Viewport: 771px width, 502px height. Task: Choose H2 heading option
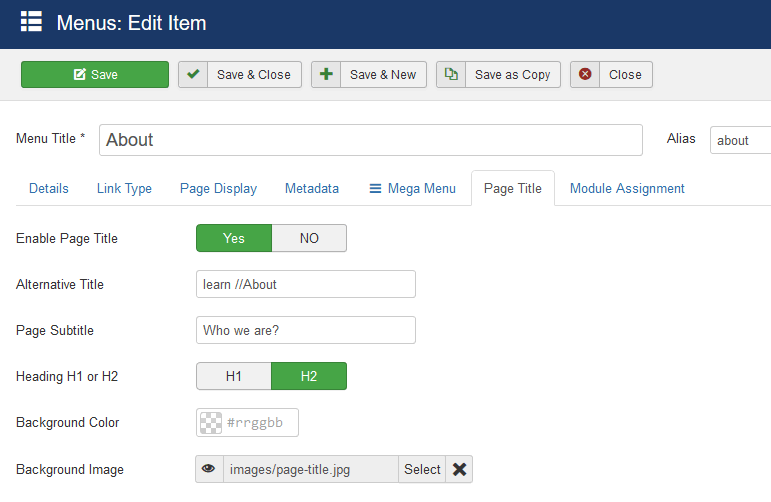tap(309, 376)
